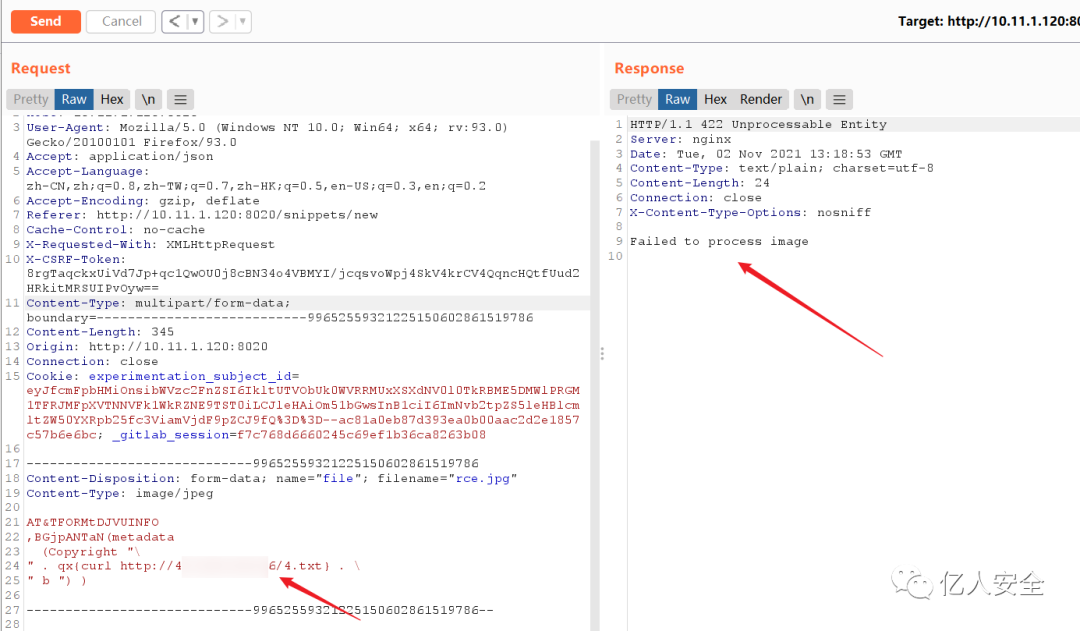
Task: Click the User-Agent header line
Action: point(267,134)
